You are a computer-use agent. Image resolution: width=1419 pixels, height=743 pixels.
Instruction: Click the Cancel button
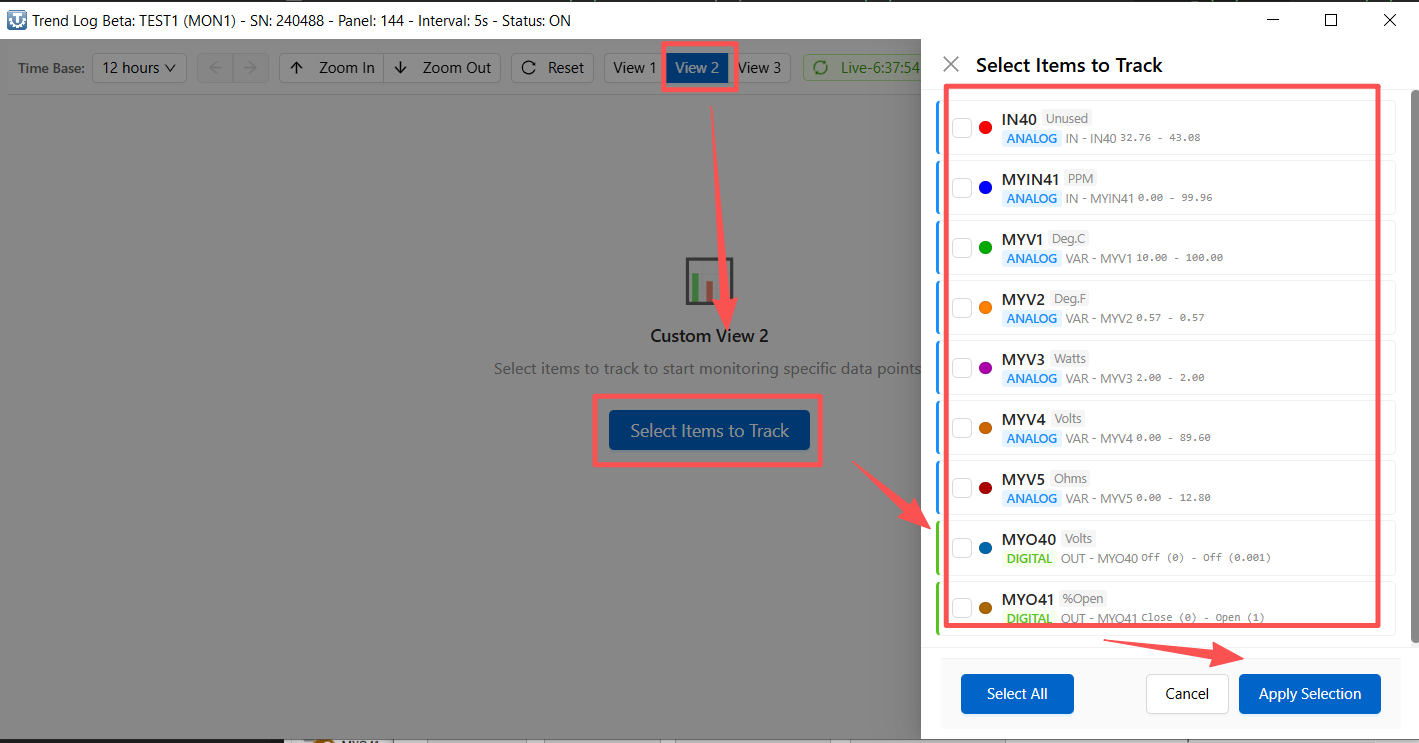[1187, 694]
